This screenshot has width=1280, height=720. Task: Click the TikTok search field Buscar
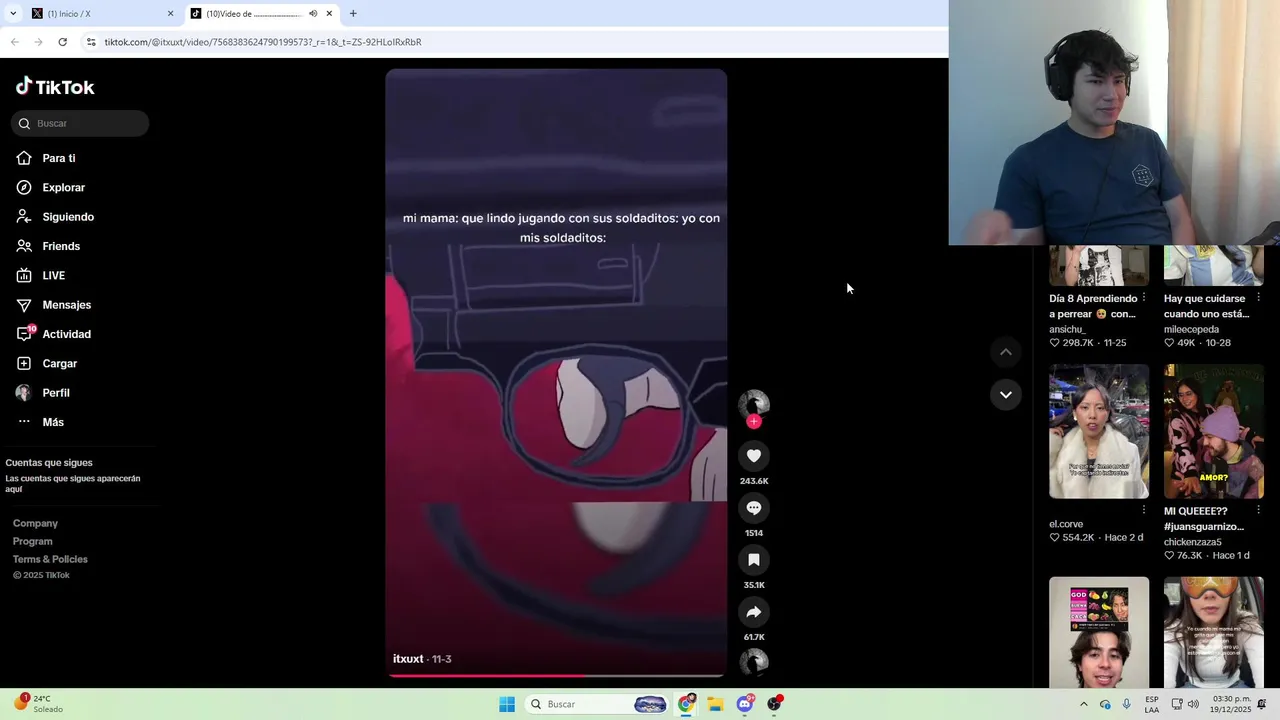[80, 123]
